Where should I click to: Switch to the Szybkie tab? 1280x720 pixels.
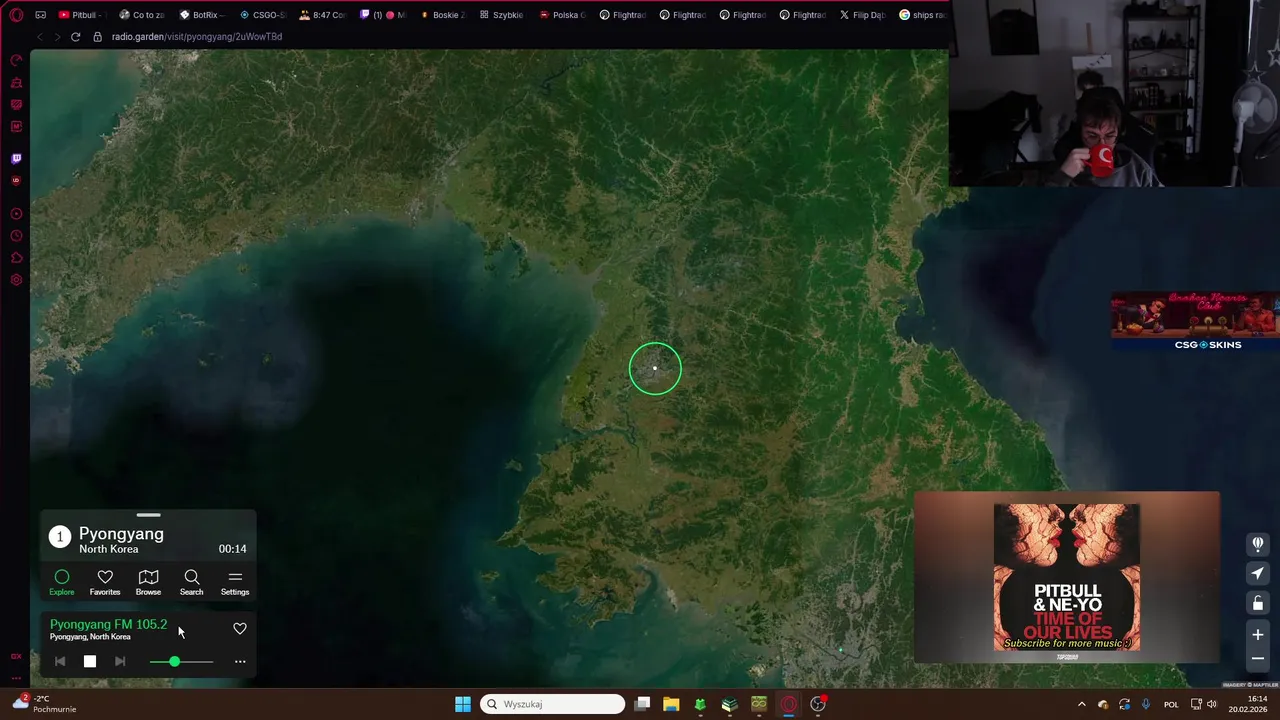click(502, 15)
